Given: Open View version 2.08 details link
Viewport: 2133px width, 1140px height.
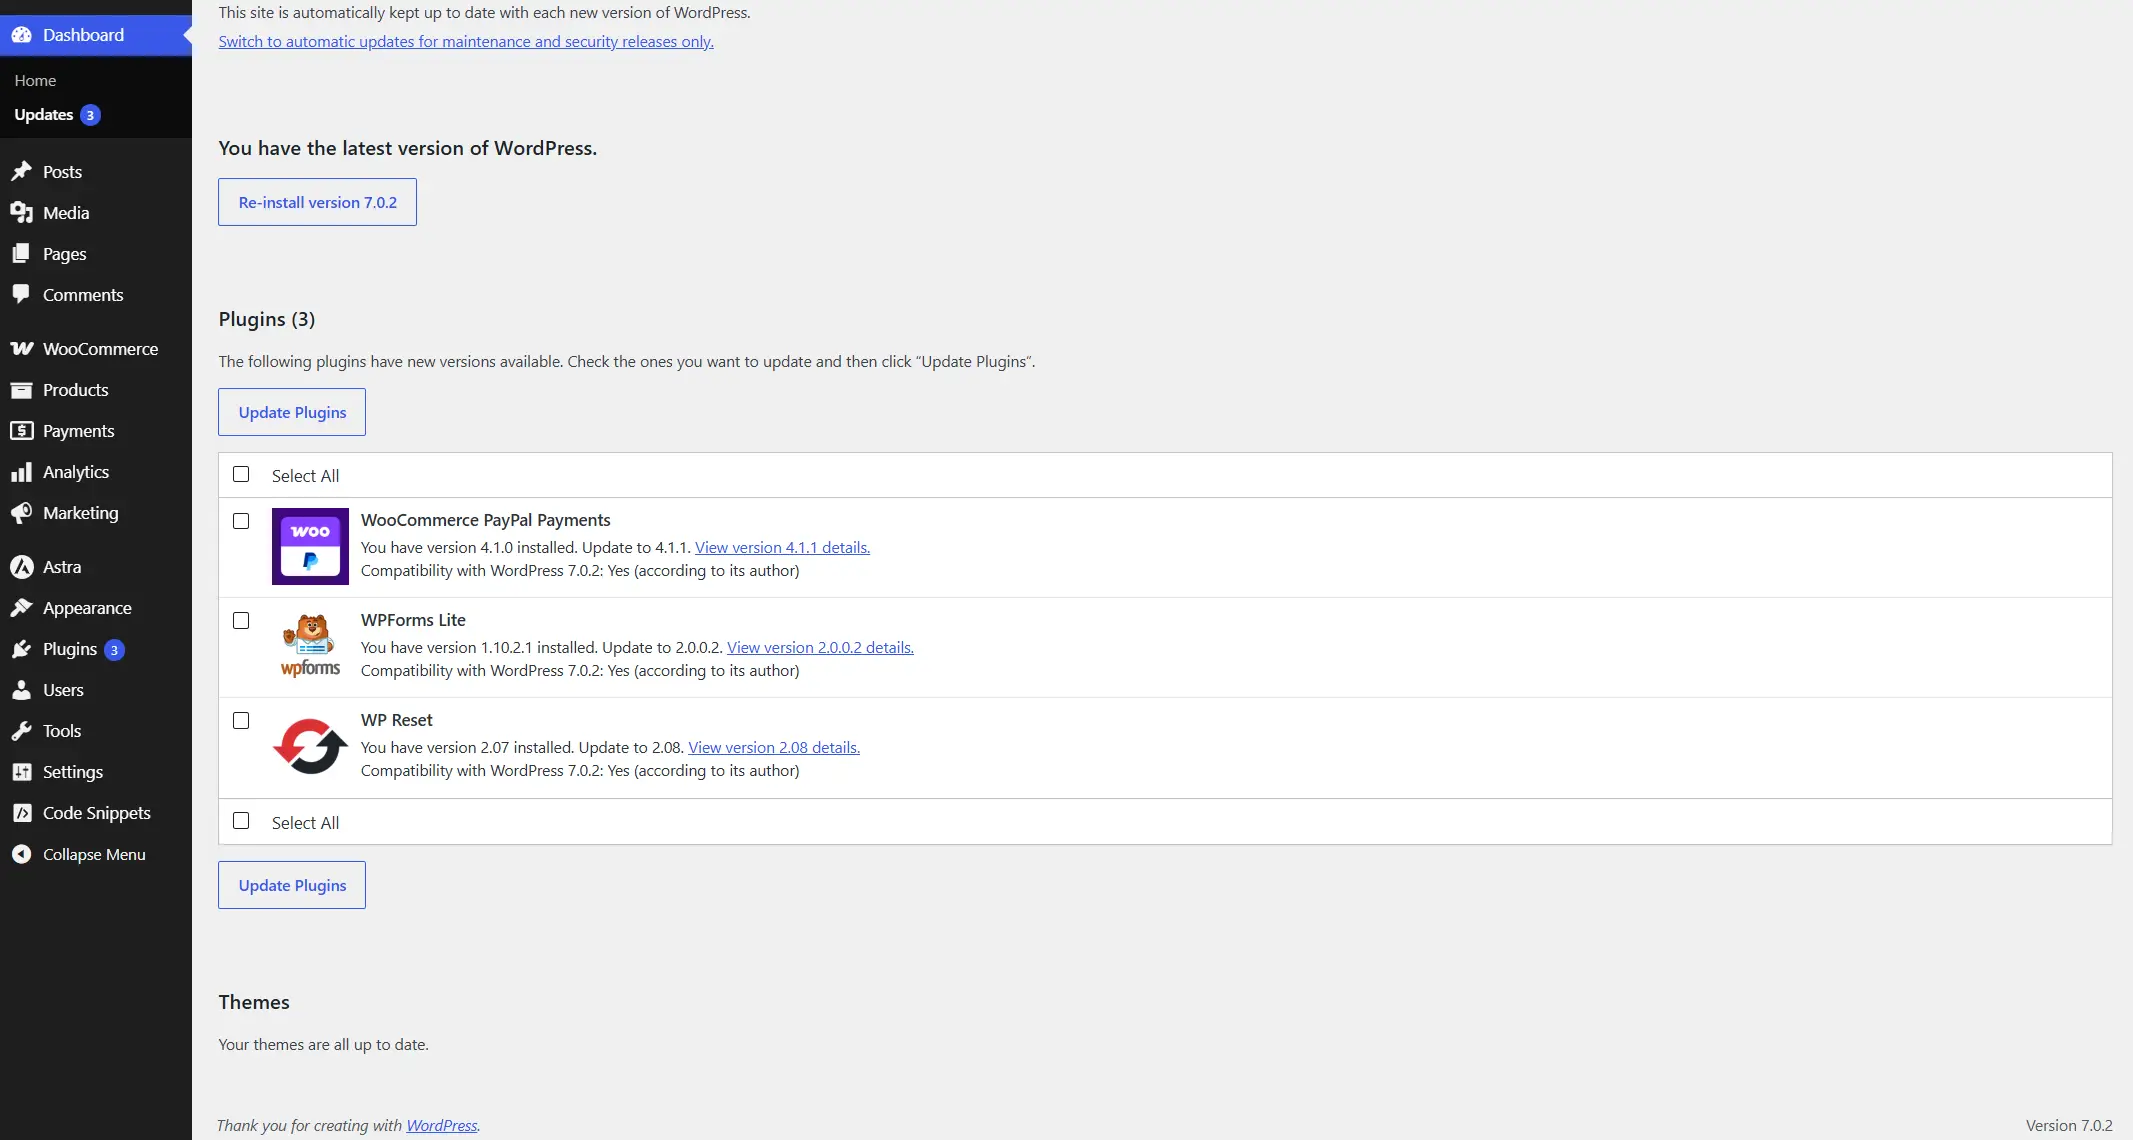Looking at the screenshot, I should tap(774, 747).
